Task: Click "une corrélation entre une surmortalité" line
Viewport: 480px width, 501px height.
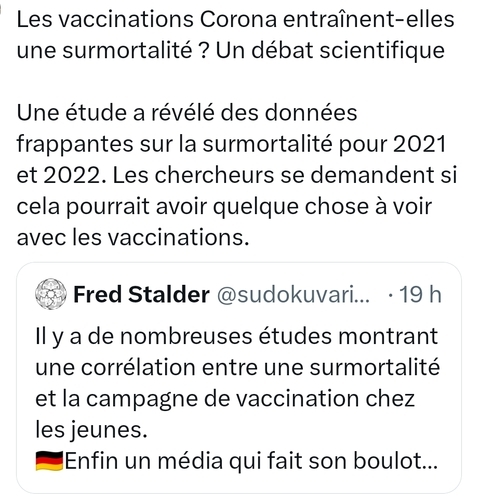Action: point(238,367)
